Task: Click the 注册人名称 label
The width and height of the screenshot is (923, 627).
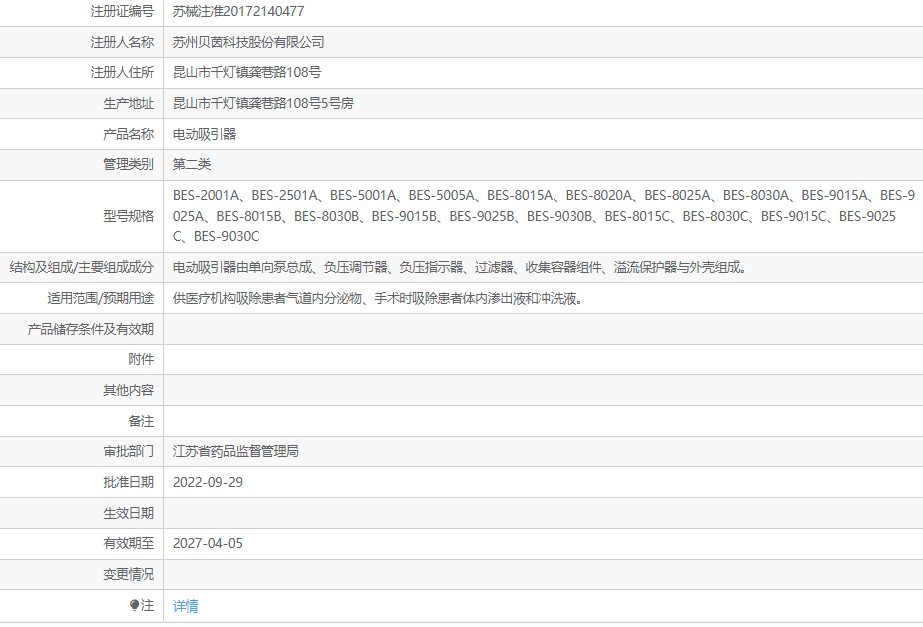Action: coord(122,42)
